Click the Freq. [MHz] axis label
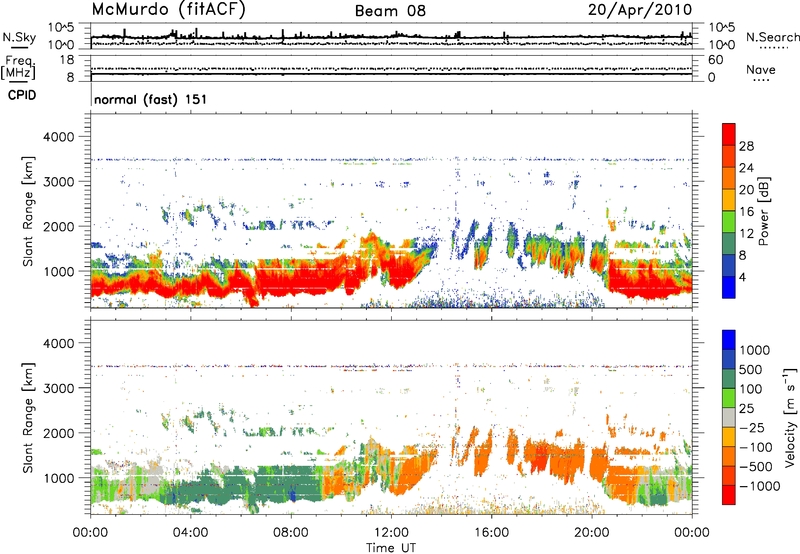 coord(18,67)
